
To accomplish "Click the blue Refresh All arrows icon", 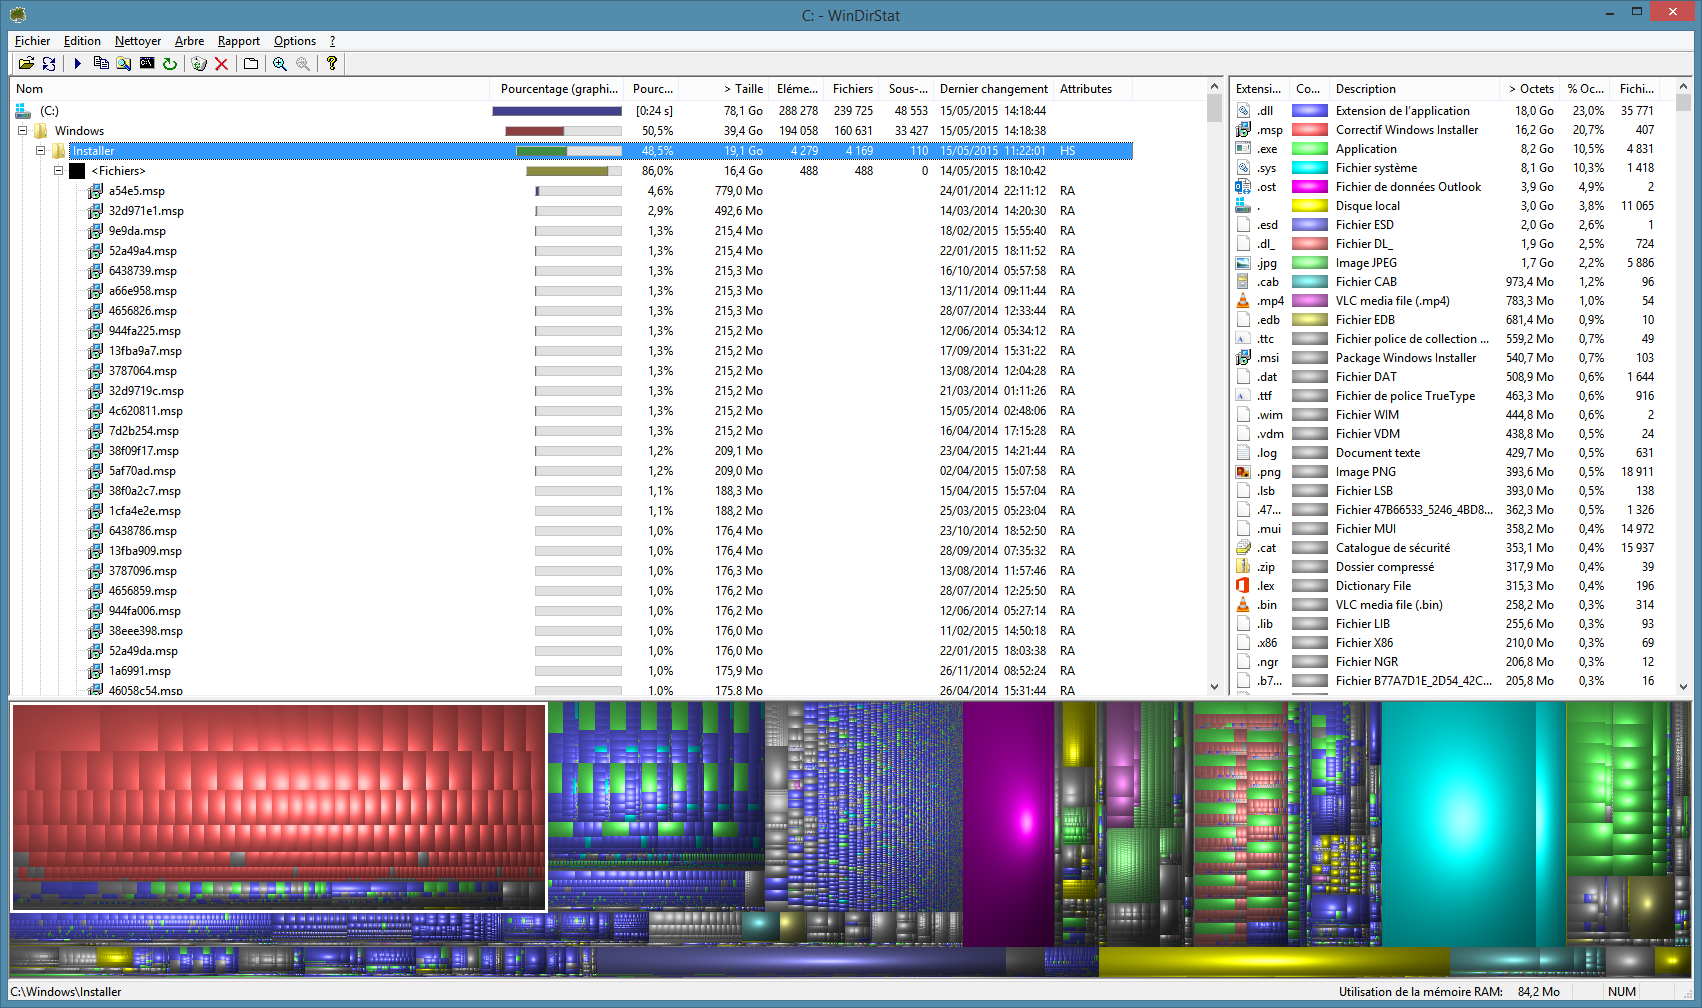I will click(49, 64).
